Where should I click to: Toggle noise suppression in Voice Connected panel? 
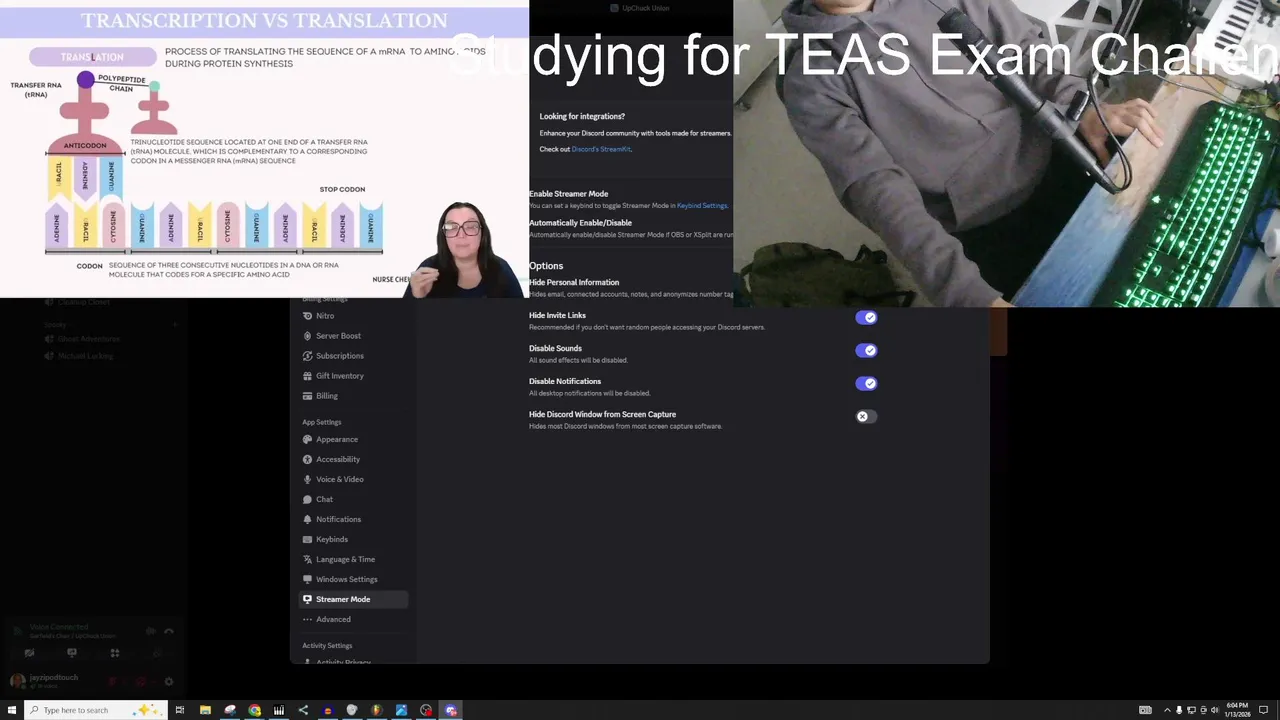click(x=150, y=631)
